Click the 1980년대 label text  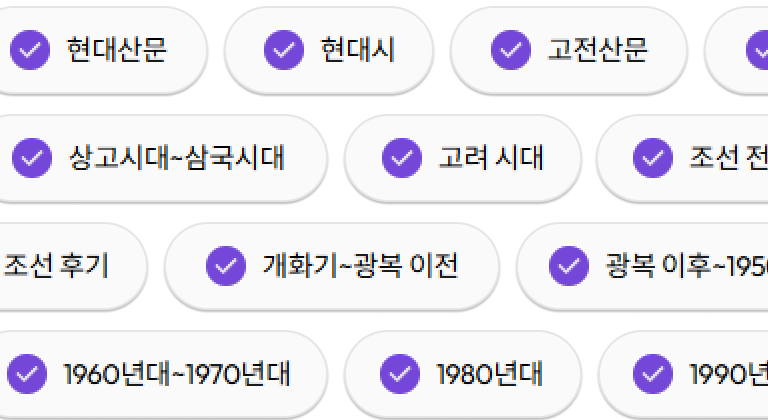[x=489, y=373]
